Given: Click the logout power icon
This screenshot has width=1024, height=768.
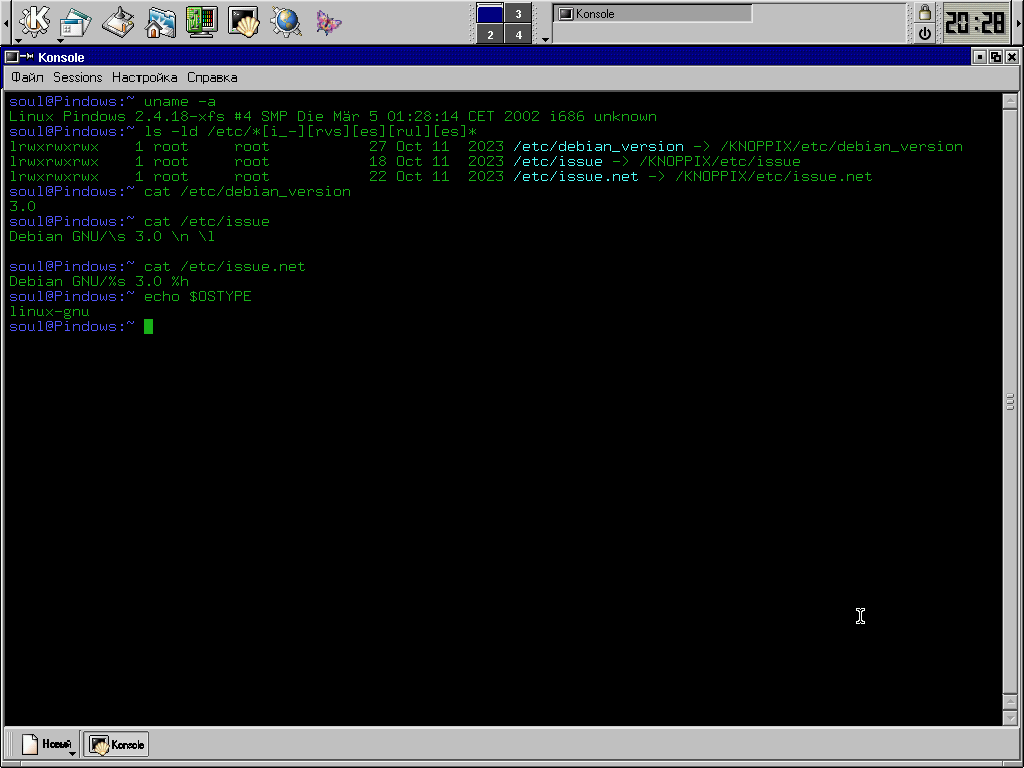Looking at the screenshot, I should (x=925, y=33).
